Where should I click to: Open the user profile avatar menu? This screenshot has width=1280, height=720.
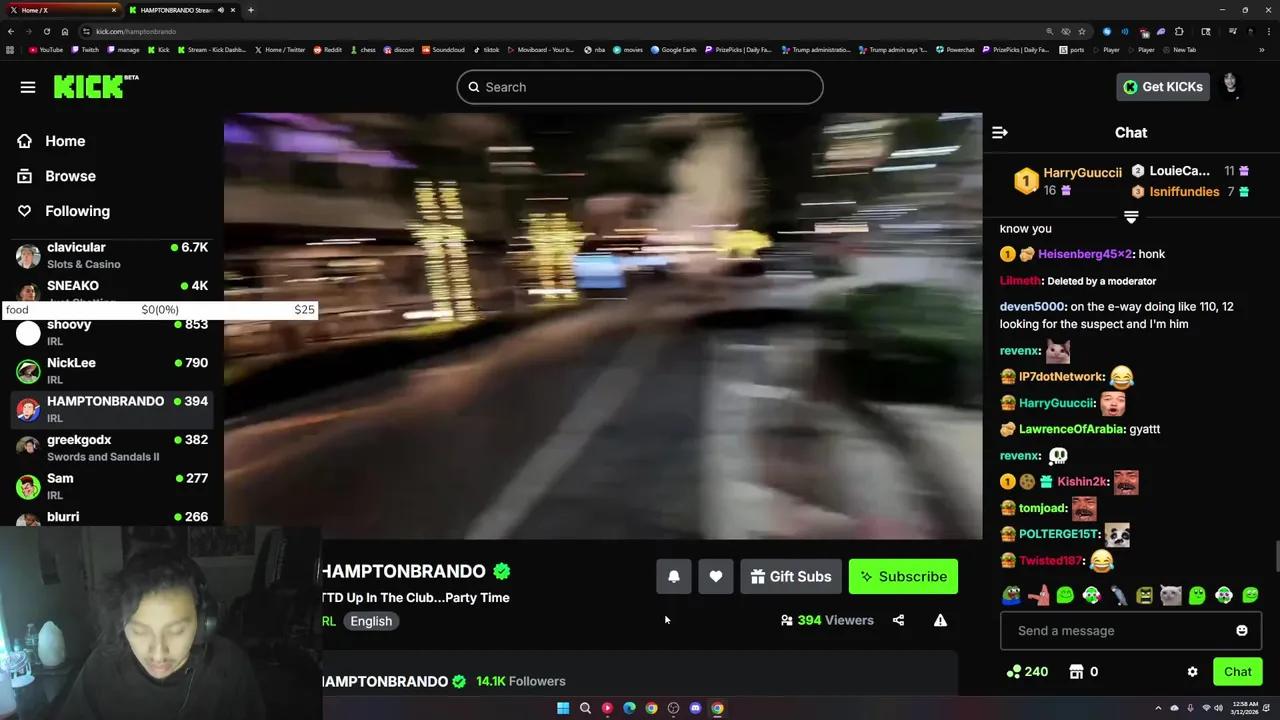coord(1231,86)
